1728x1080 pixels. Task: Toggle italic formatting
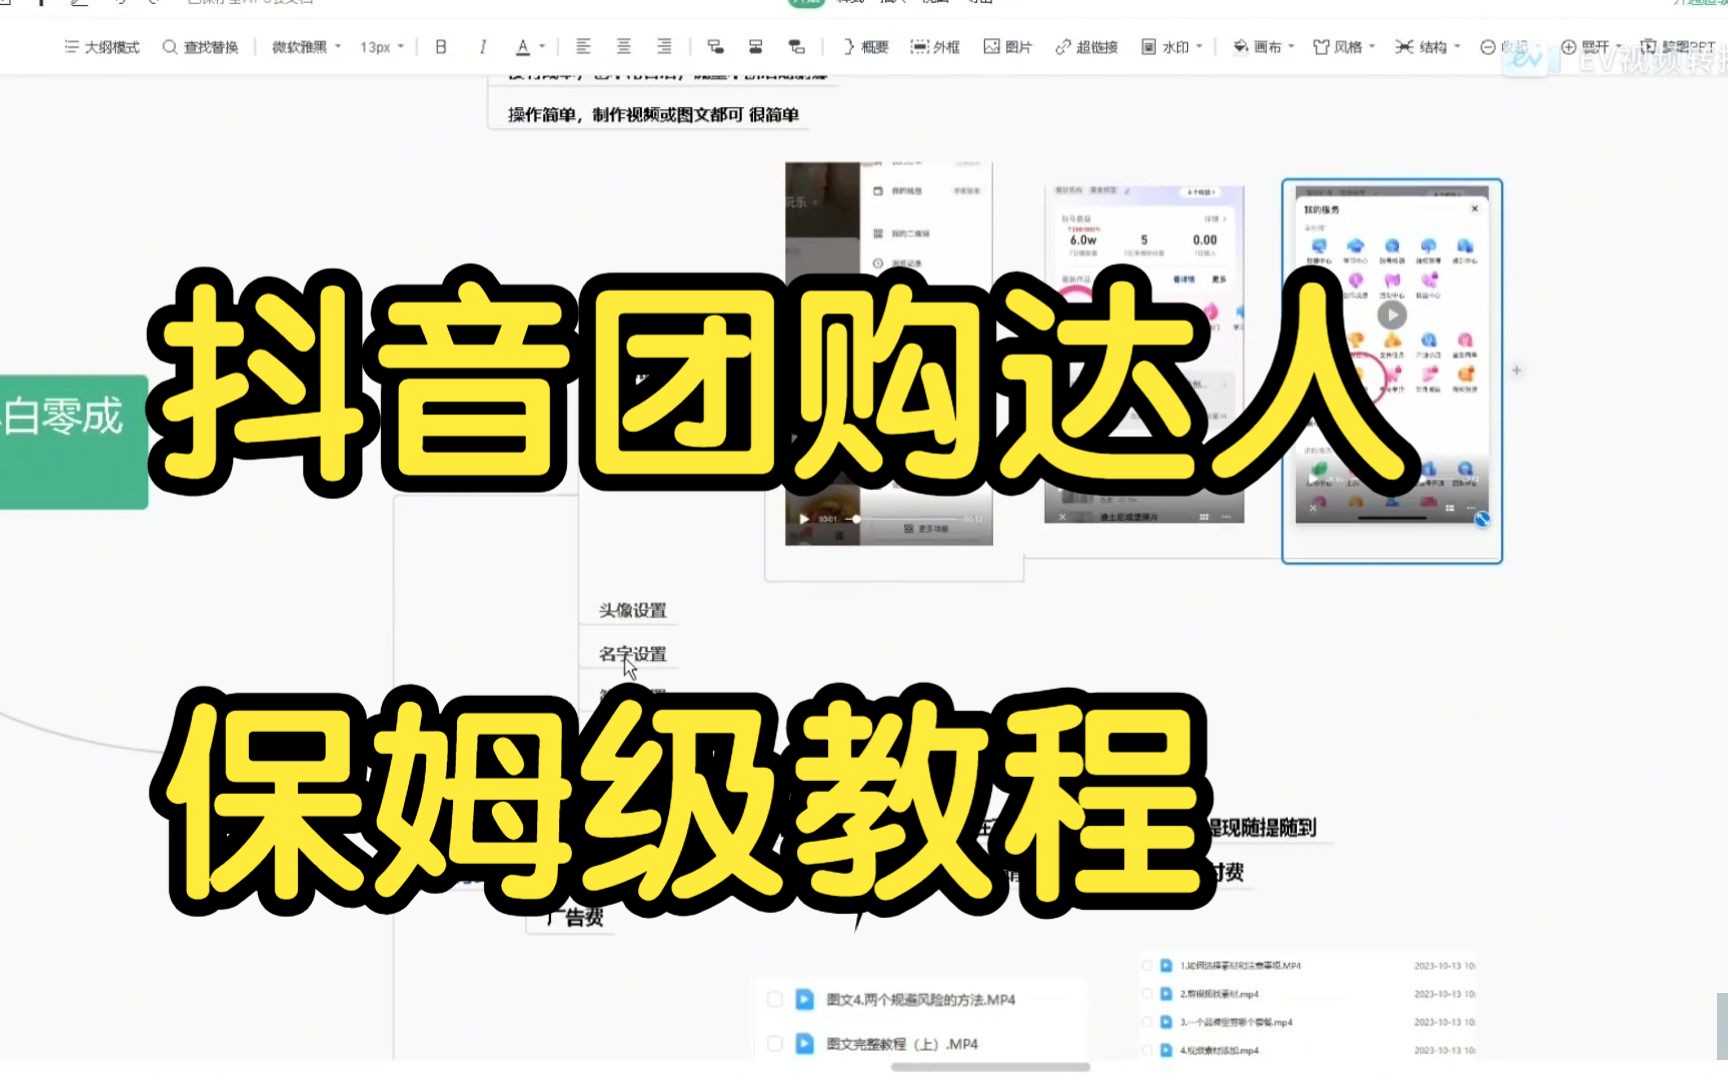click(x=483, y=47)
